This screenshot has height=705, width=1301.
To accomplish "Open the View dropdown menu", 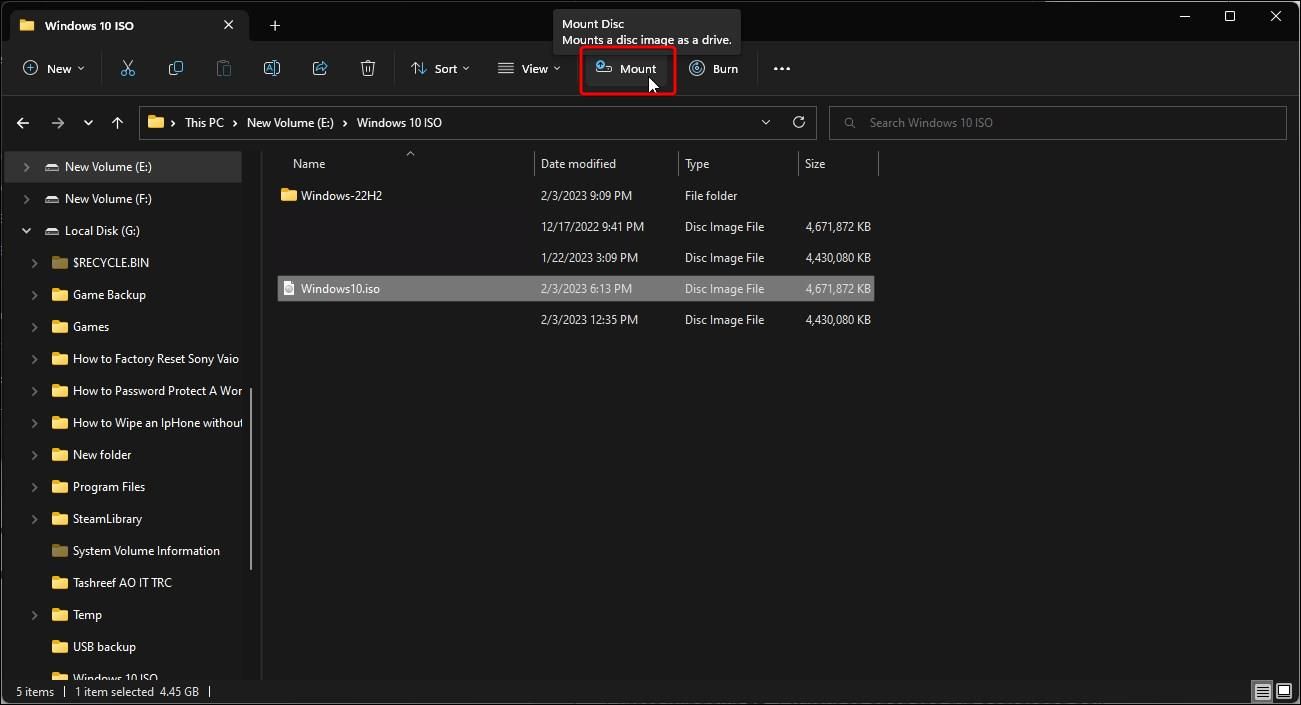I will (x=529, y=69).
